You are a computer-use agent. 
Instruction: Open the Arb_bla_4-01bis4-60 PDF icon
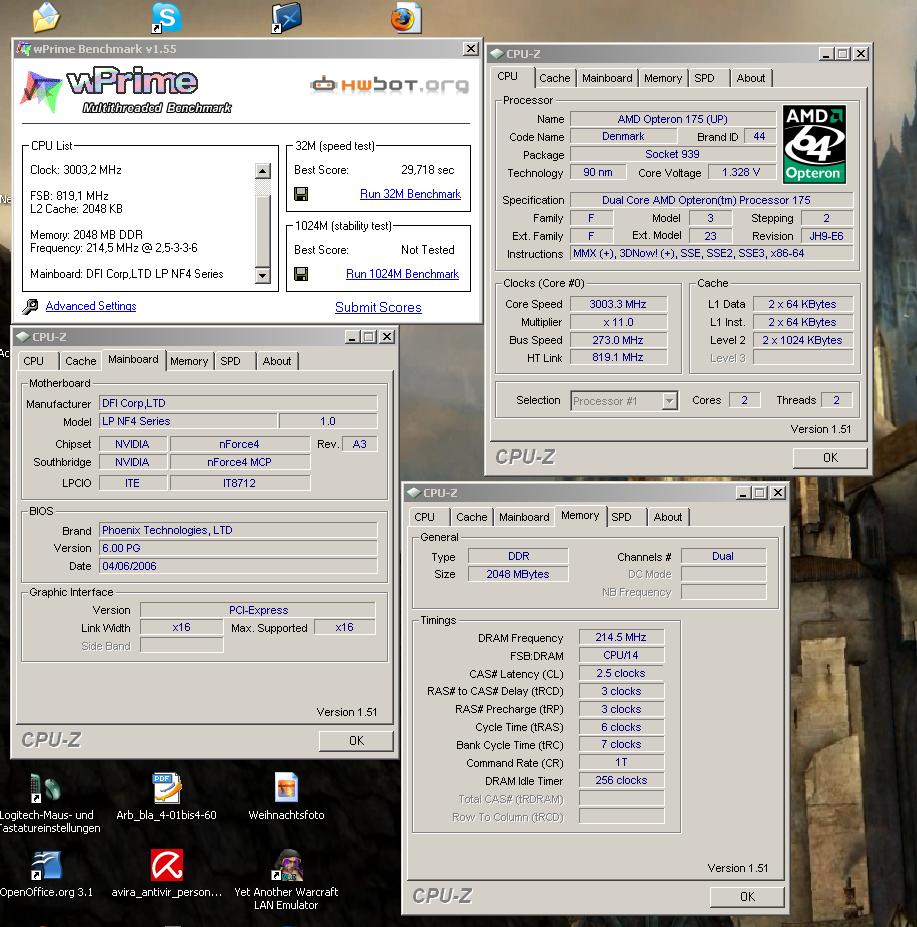coord(167,789)
